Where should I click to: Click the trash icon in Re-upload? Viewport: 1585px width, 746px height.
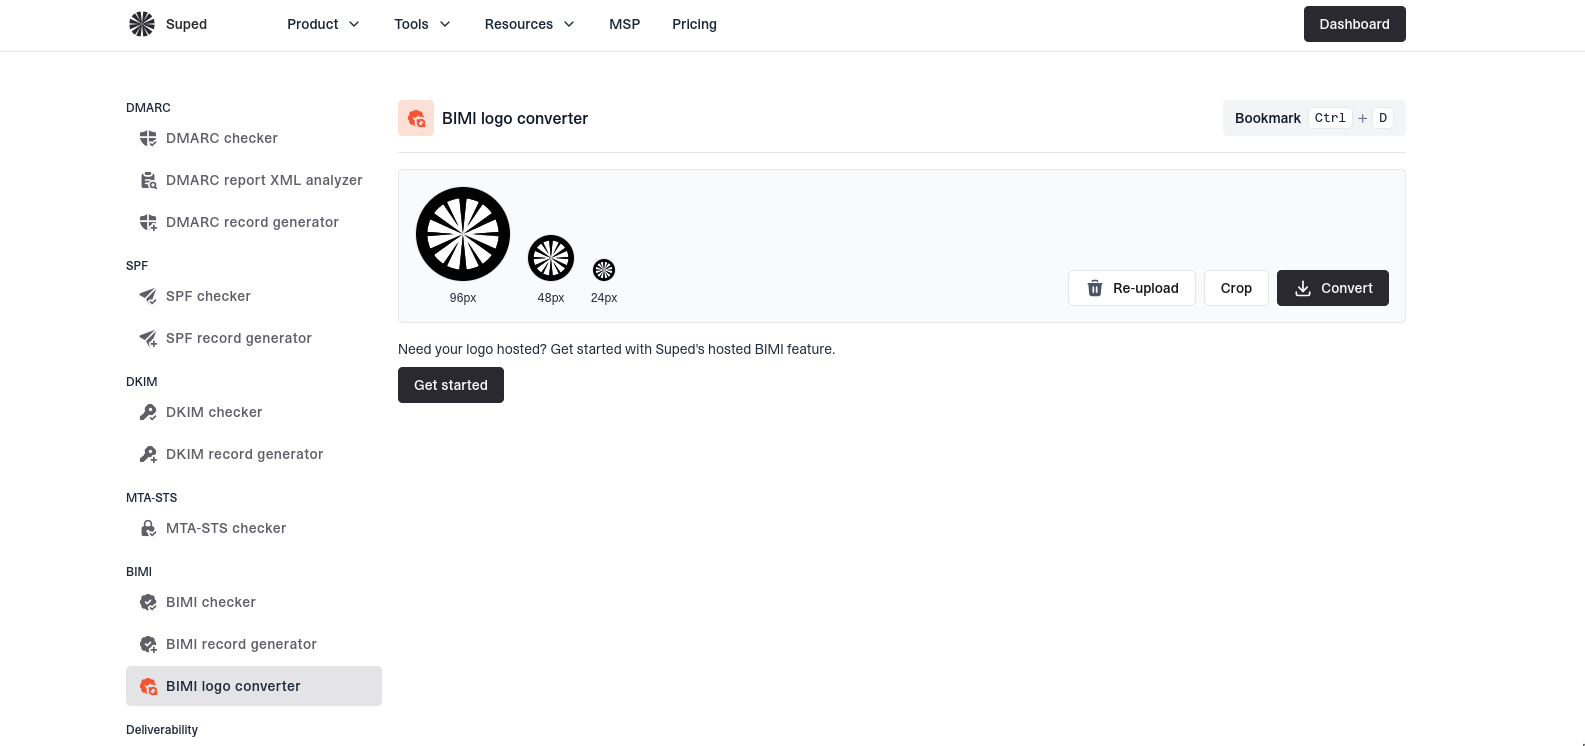1095,288
